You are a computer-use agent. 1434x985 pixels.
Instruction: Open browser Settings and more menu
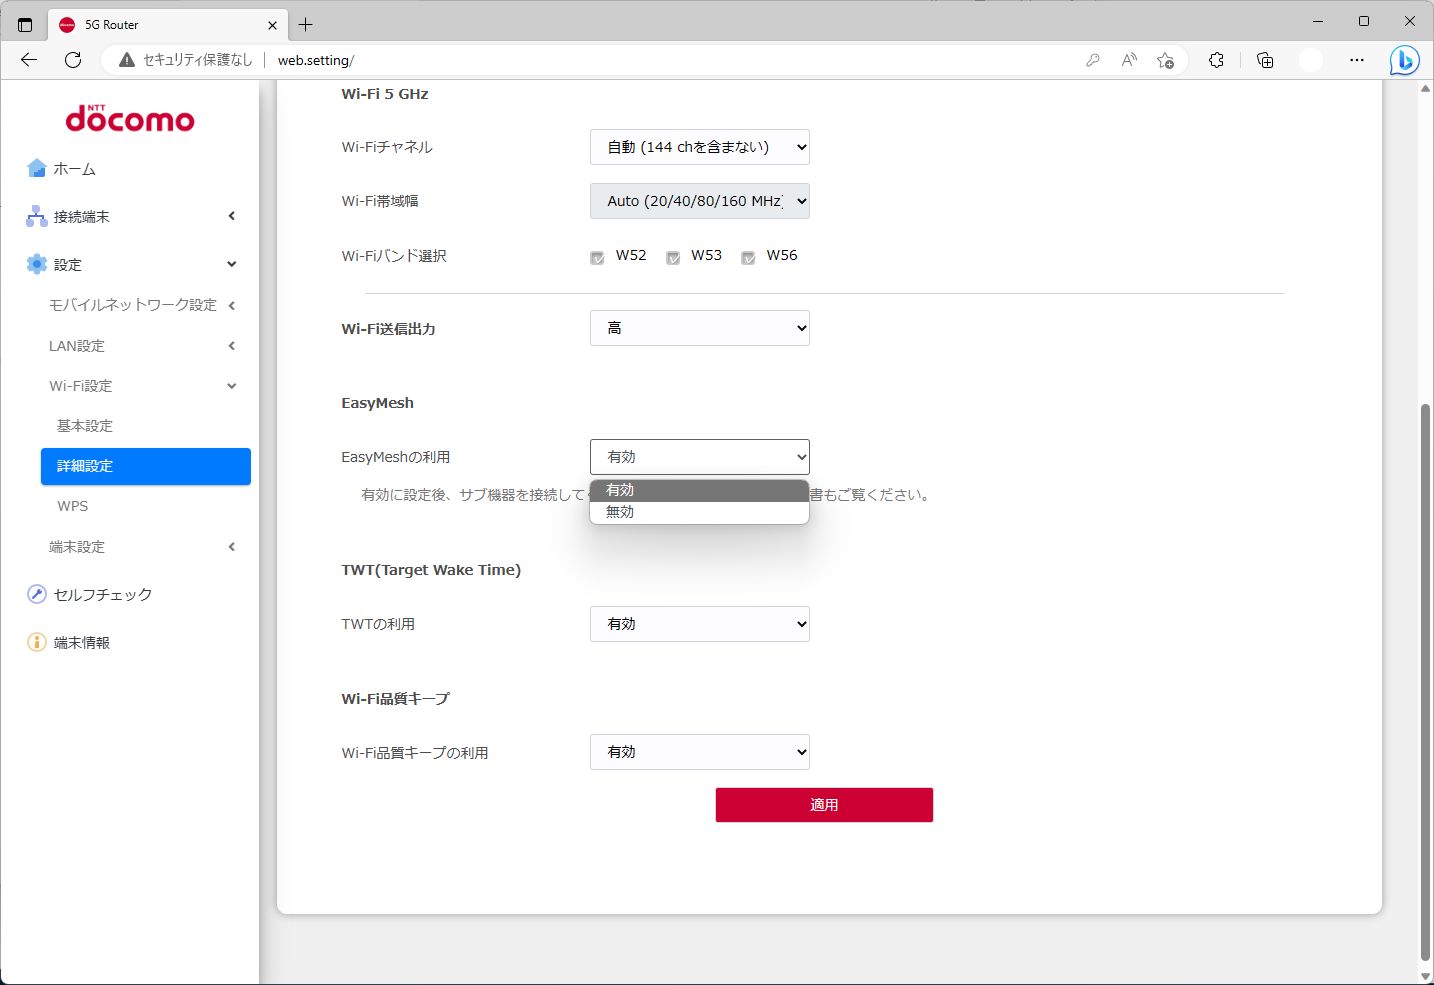click(1357, 60)
